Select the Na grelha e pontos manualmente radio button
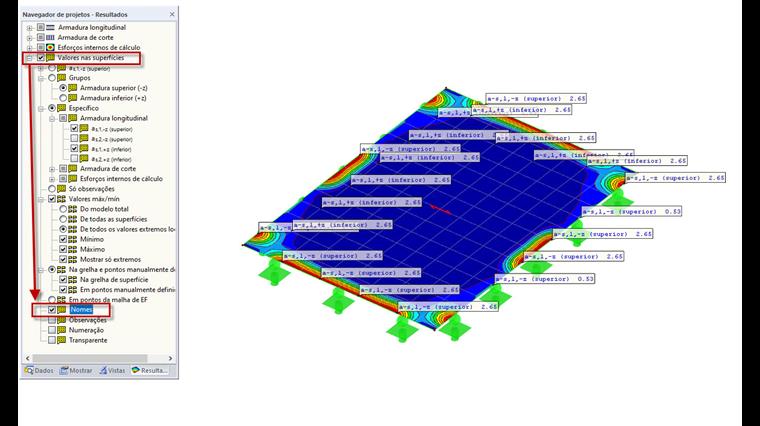This screenshot has height=426, width=760. pos(52,269)
